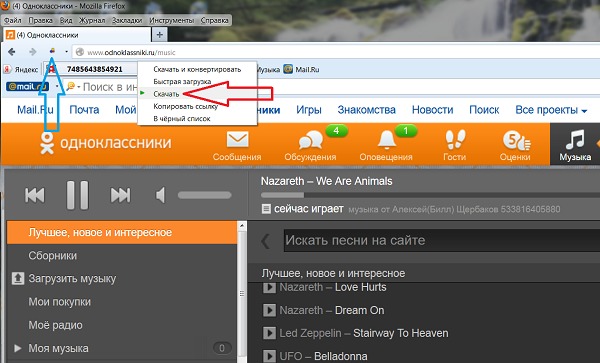Click the browser back arrow
The height and width of the screenshot is (363, 600).
pos(12,52)
